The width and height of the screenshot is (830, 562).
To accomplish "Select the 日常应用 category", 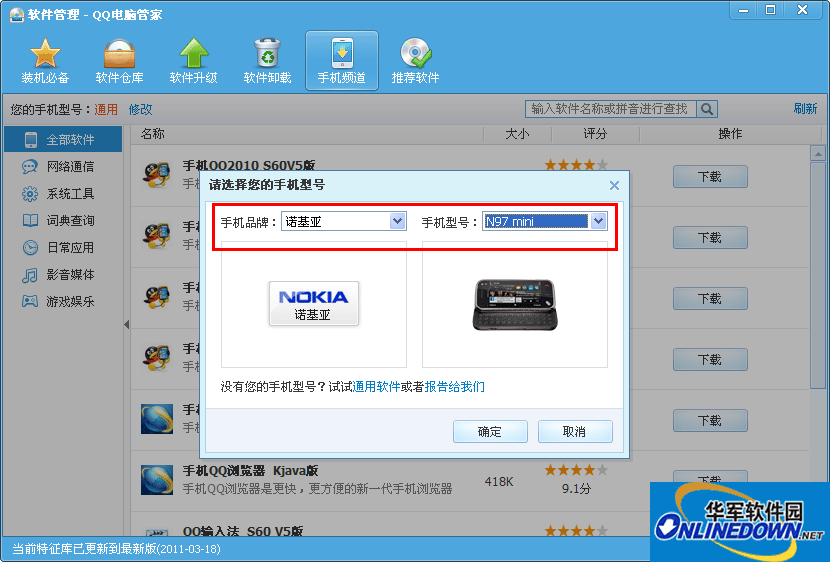I will pos(63,248).
